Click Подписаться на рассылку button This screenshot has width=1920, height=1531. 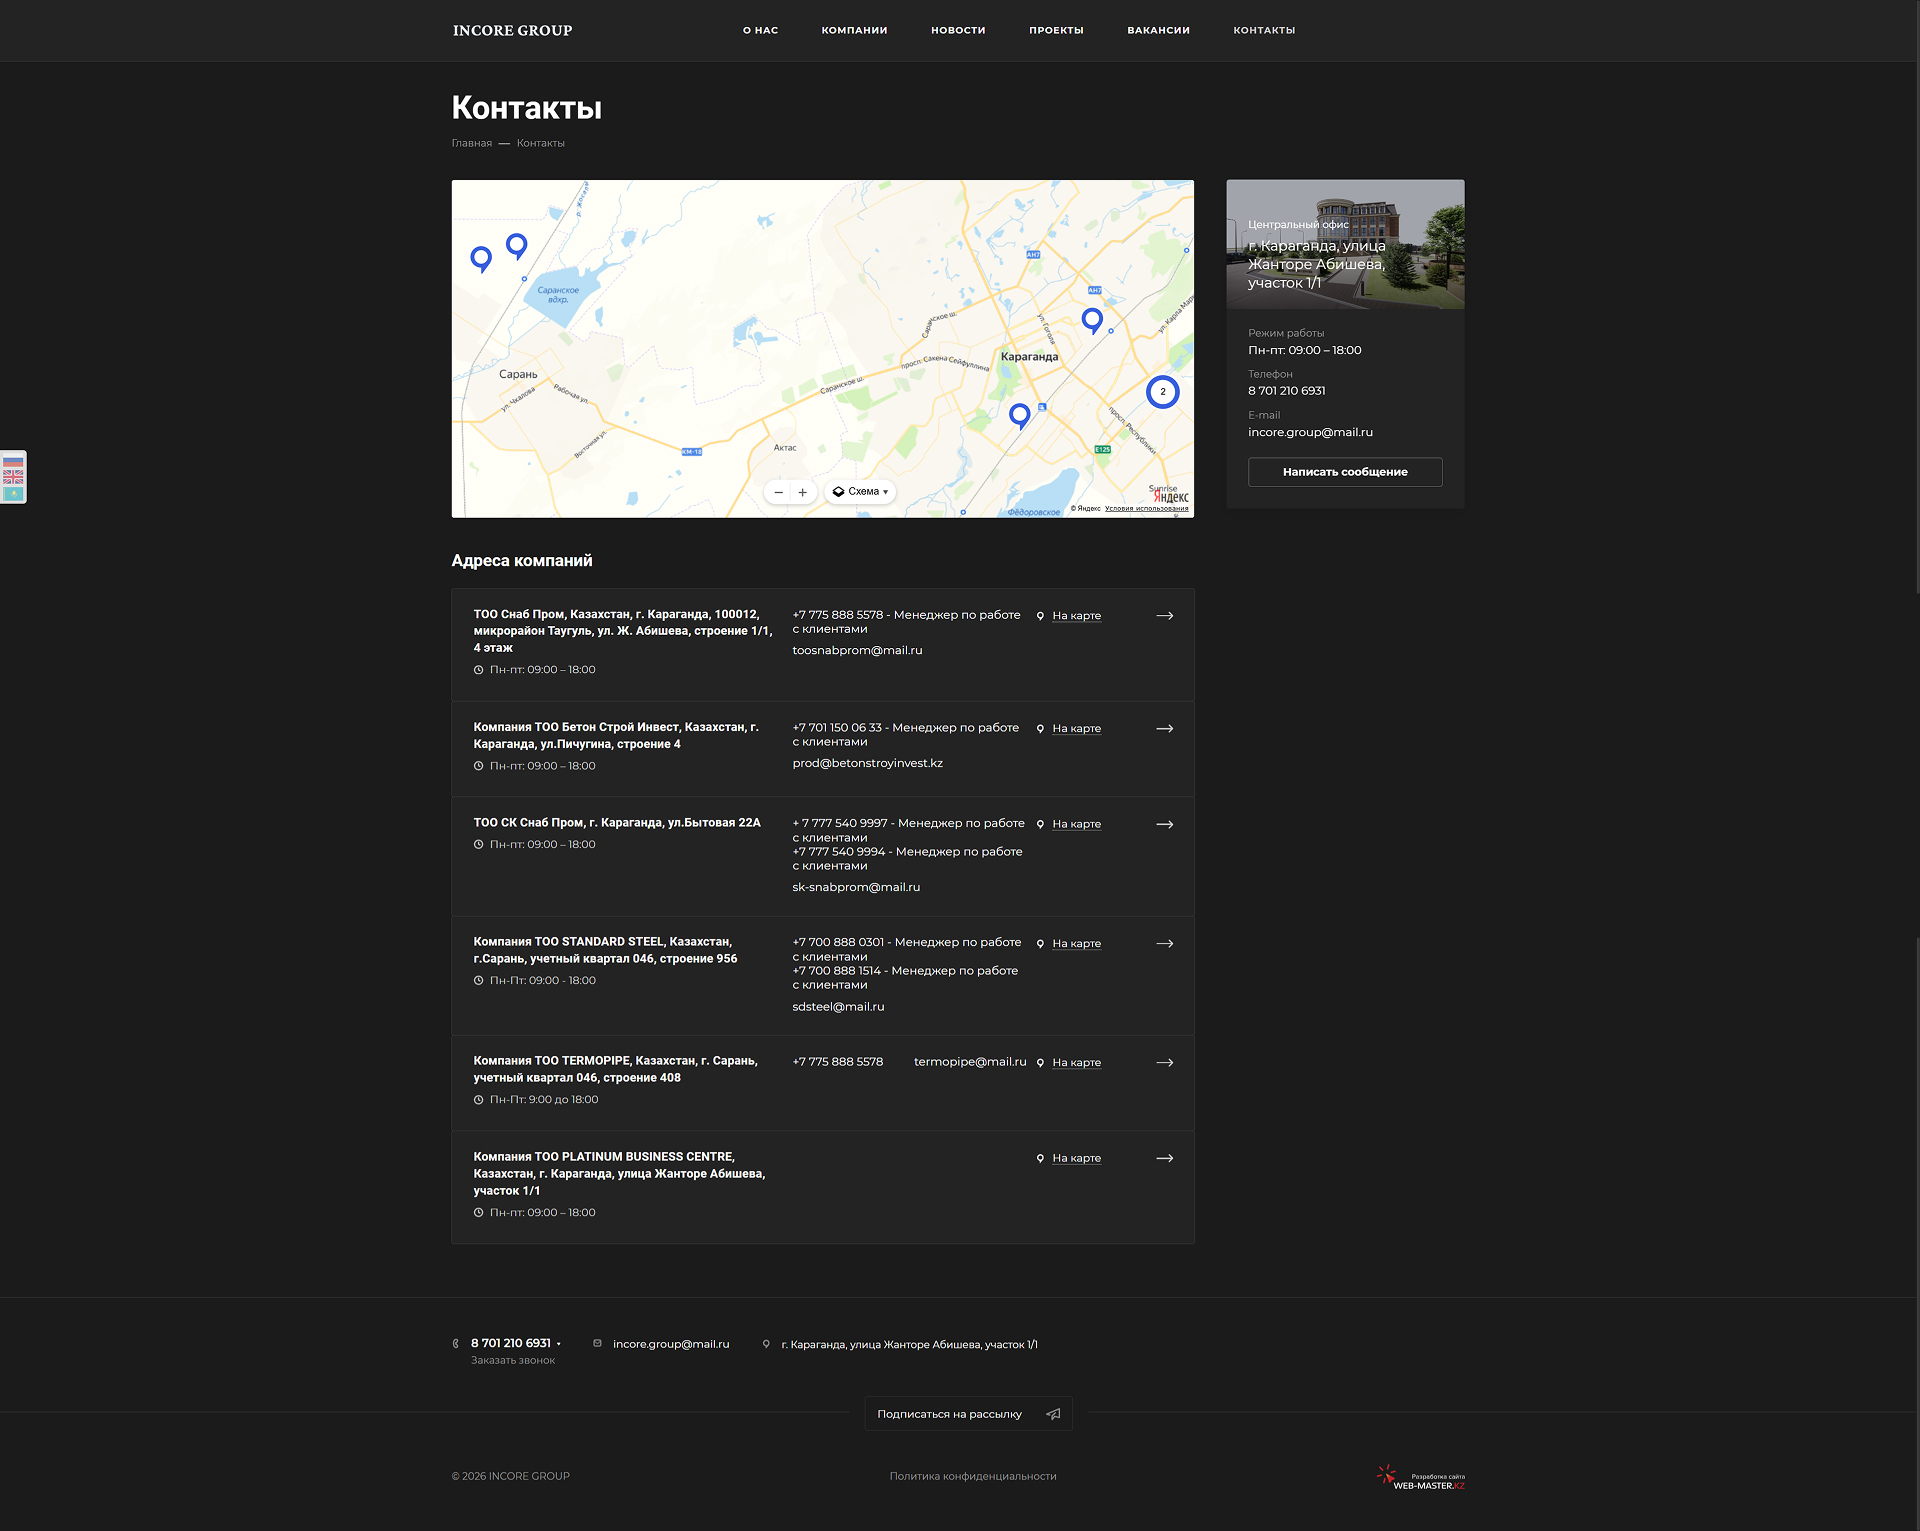(968, 1414)
